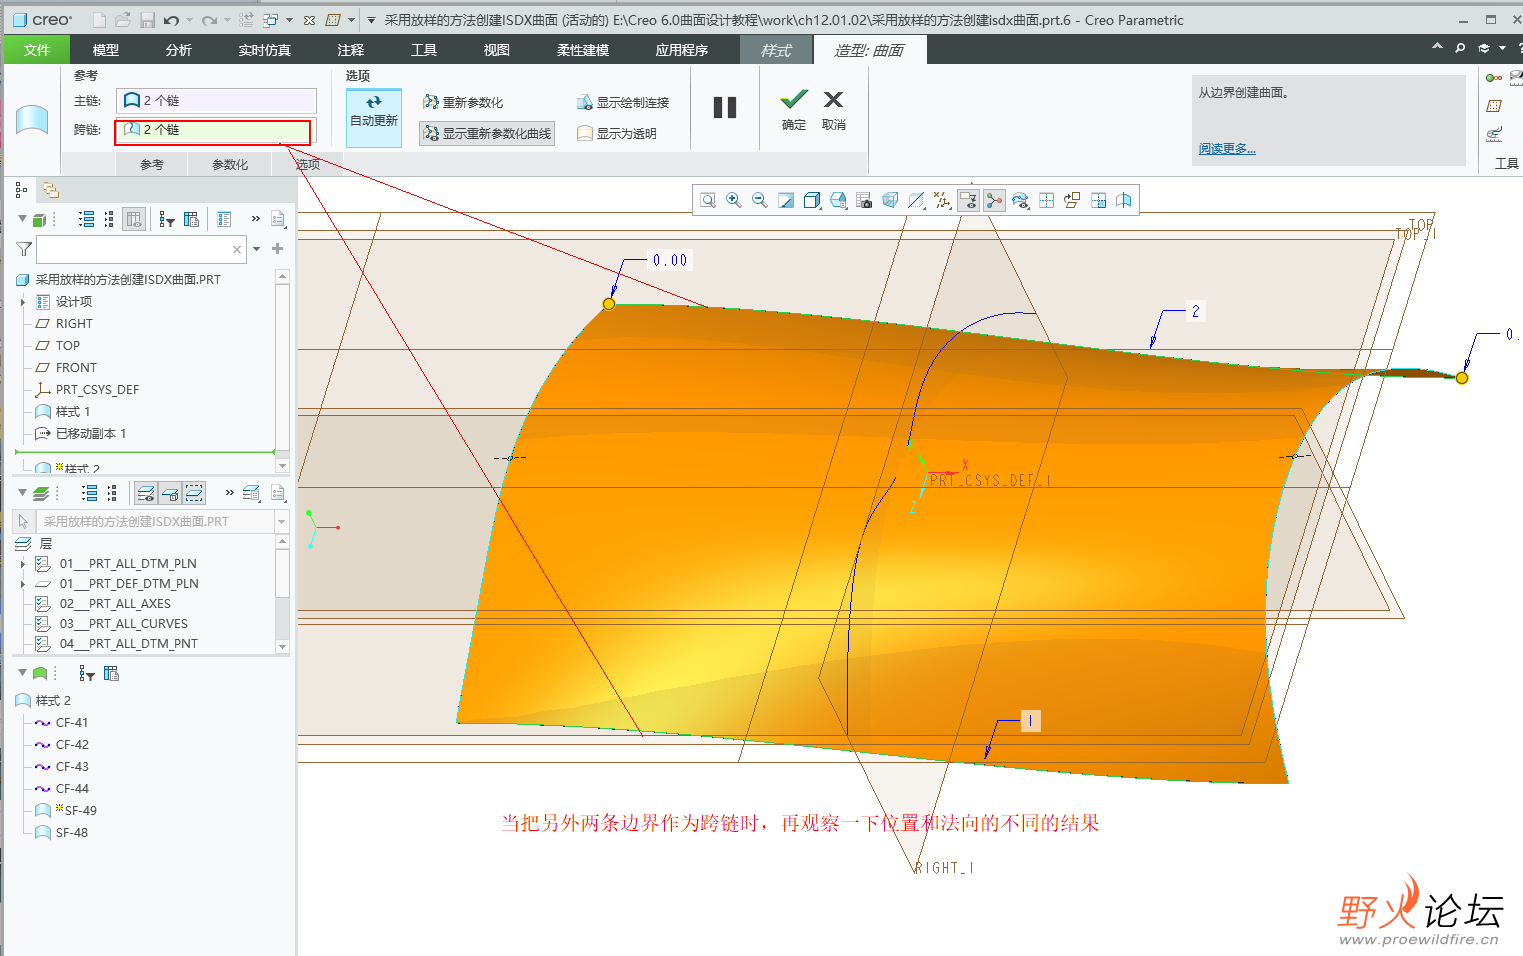Select the FRONT datum plane in model tree
This screenshot has width=1523, height=956.
point(76,368)
